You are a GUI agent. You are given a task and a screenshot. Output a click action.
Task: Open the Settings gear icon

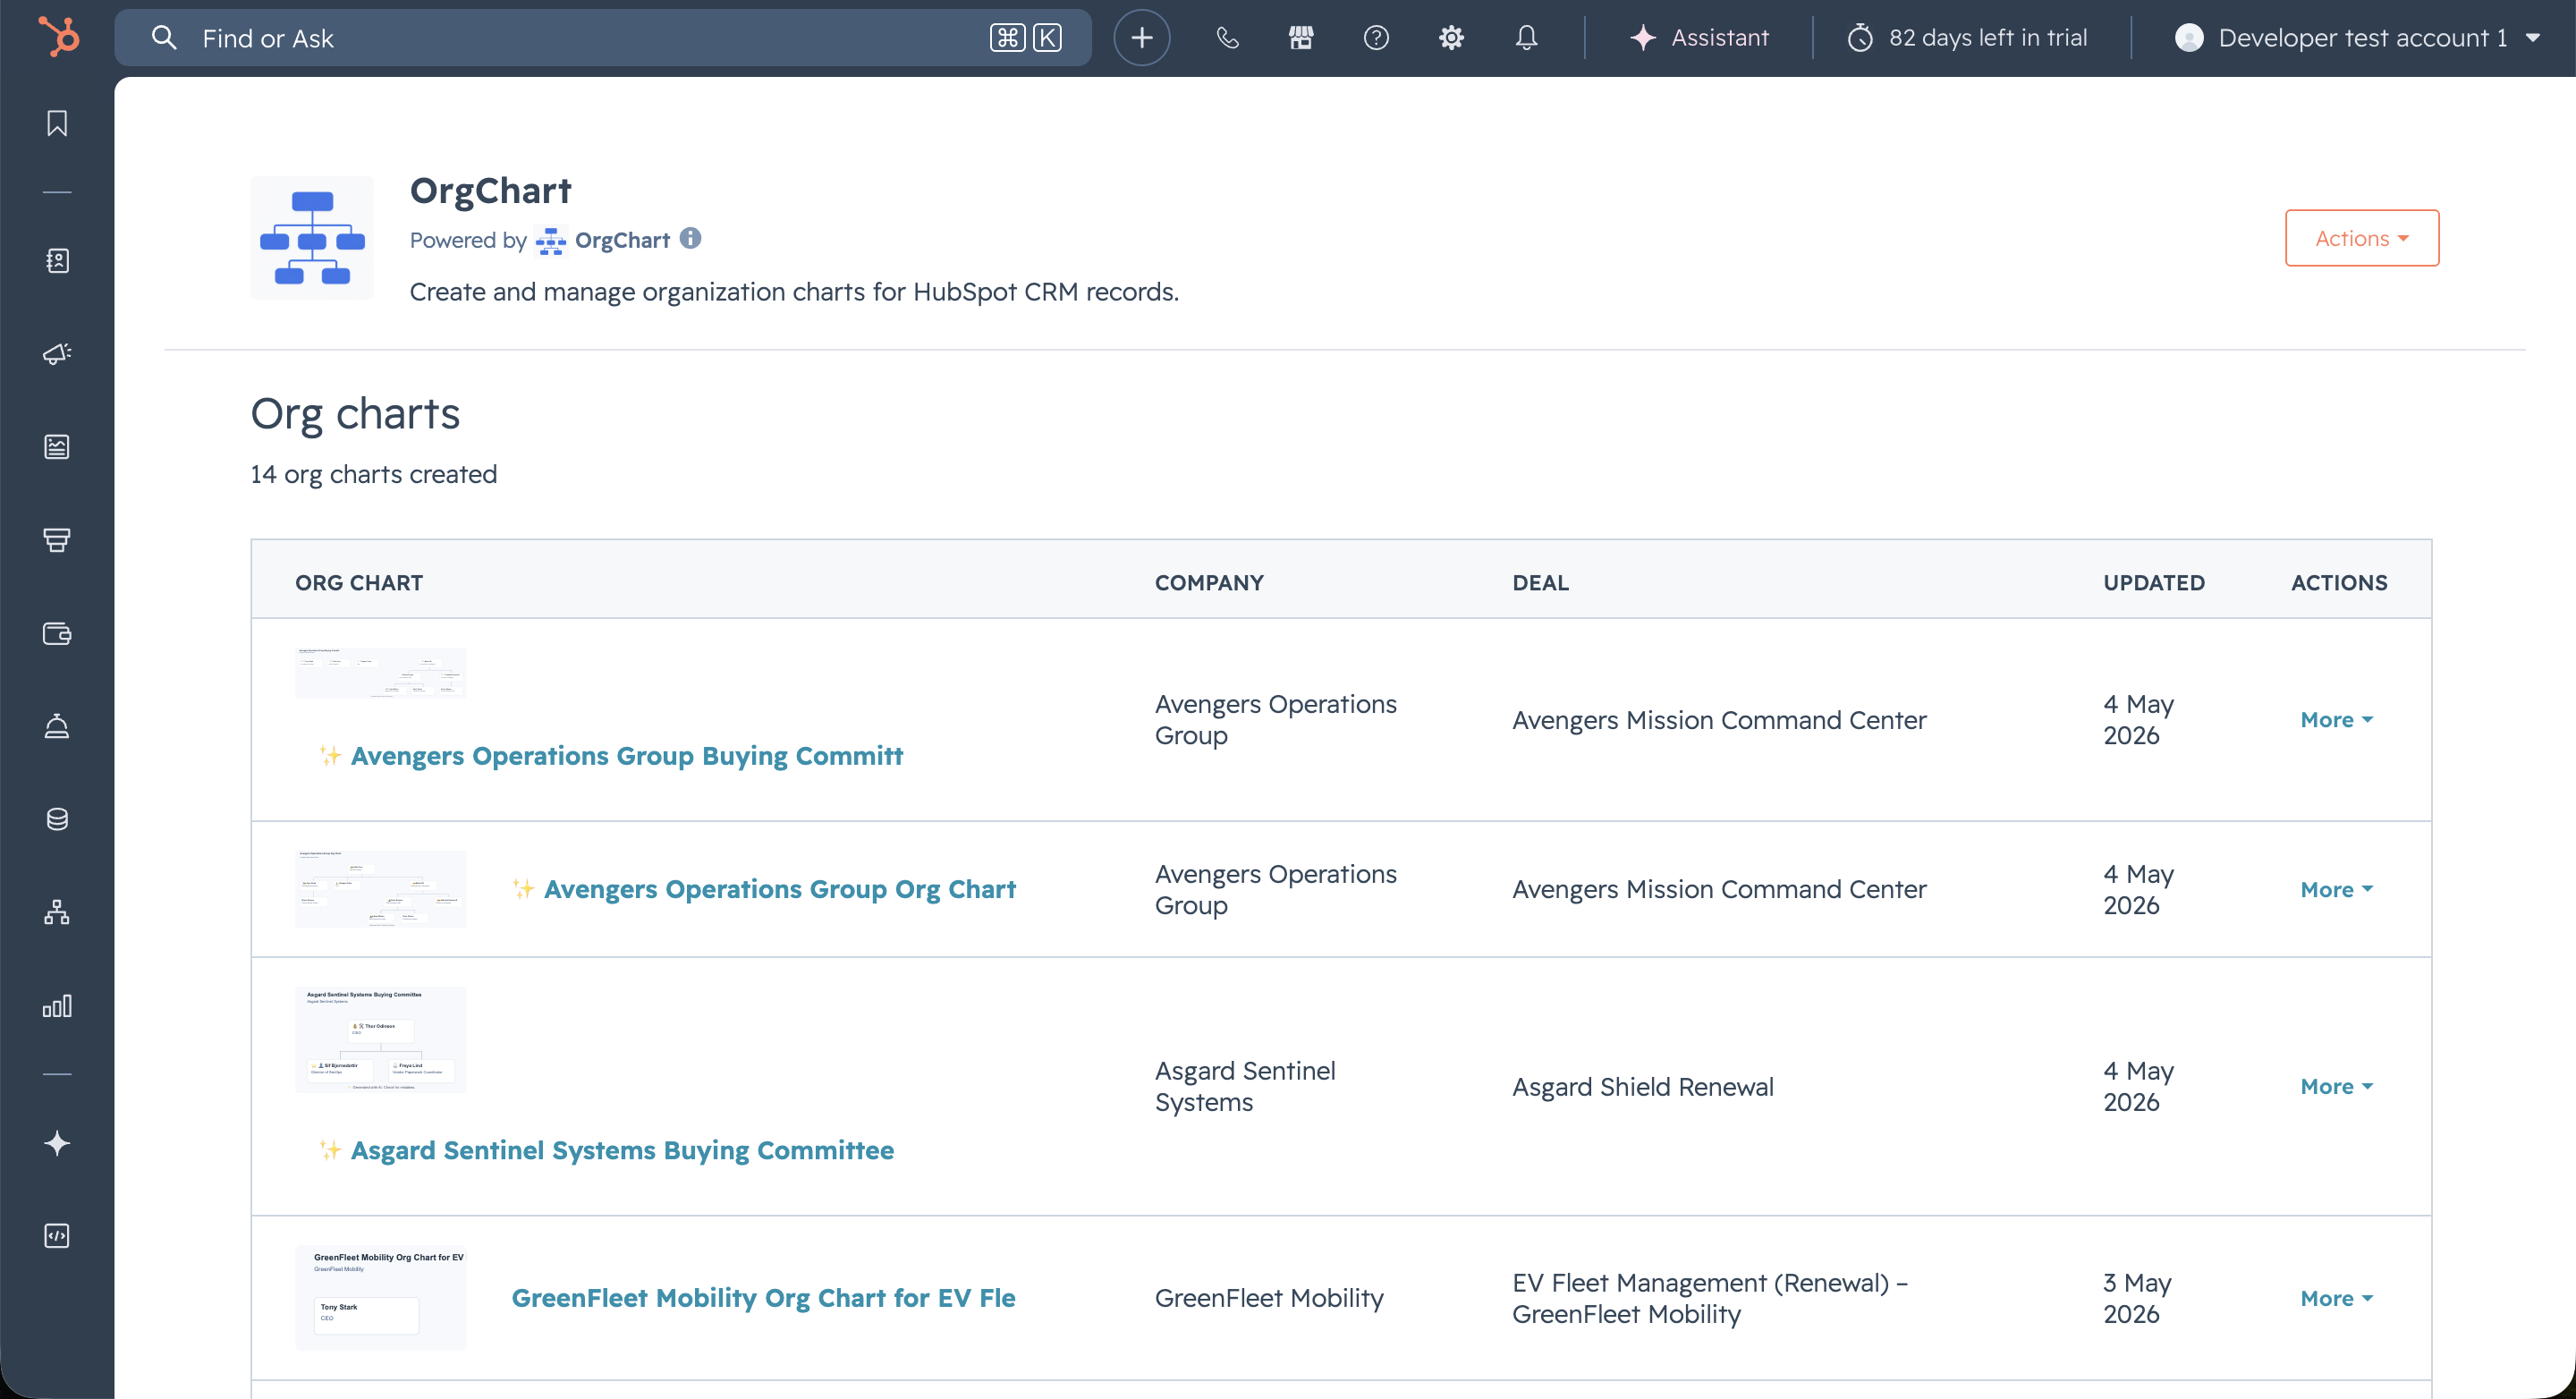(1451, 38)
